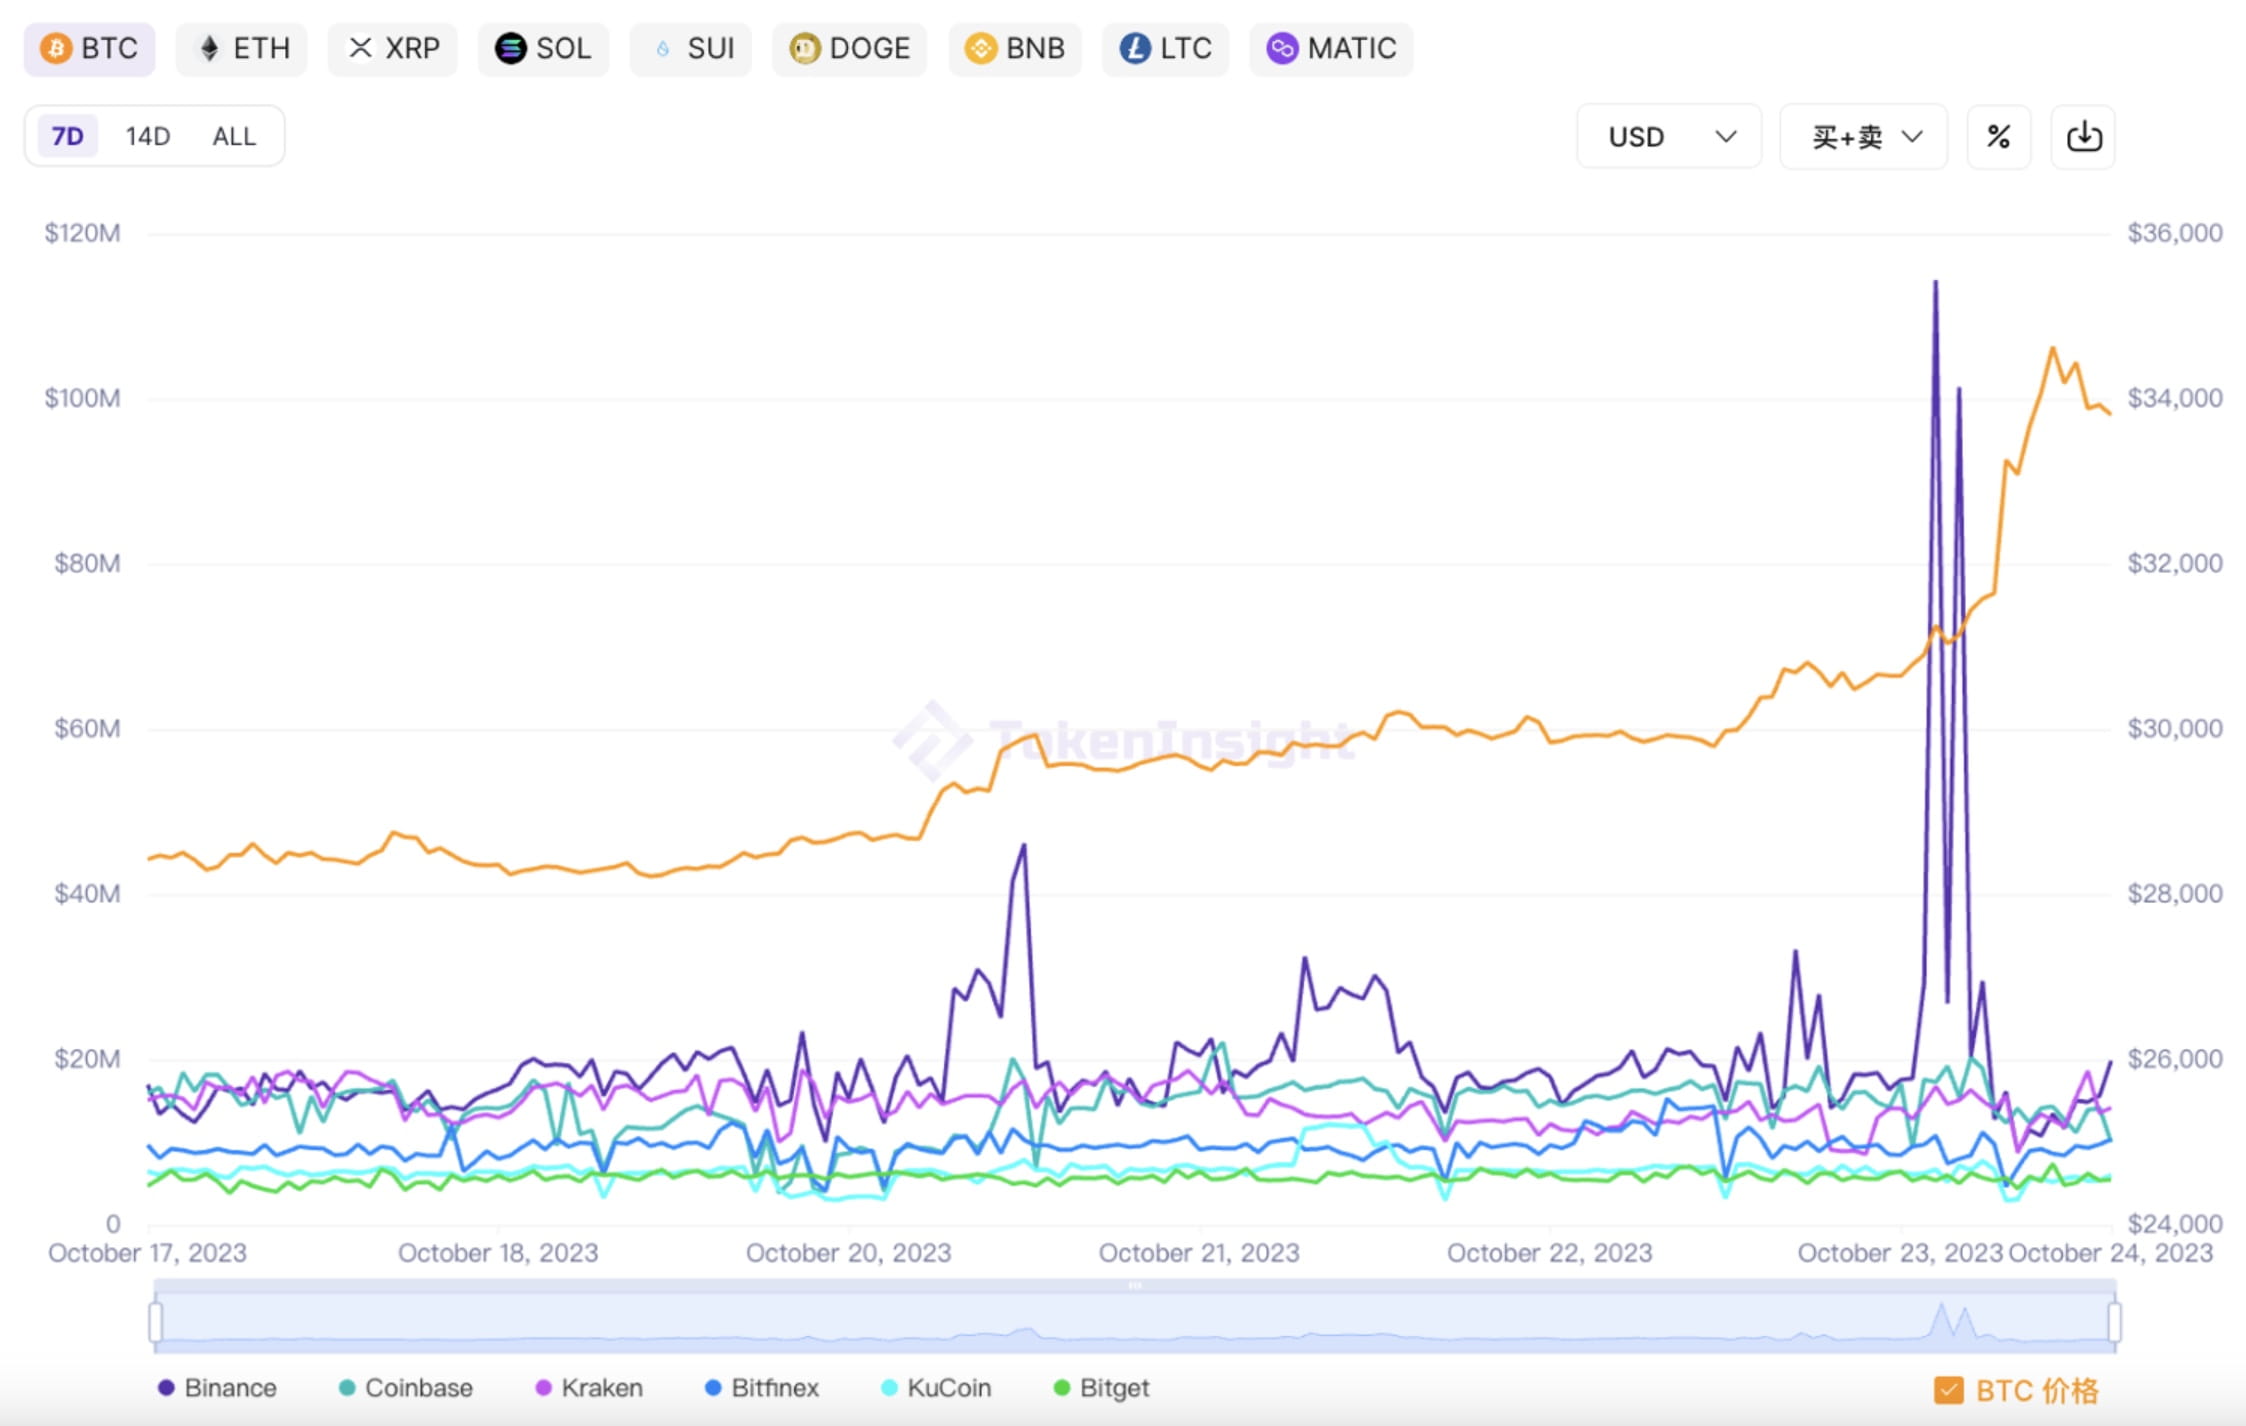Select the BTC token tab icon
The height and width of the screenshot is (1426, 2246).
(x=57, y=48)
